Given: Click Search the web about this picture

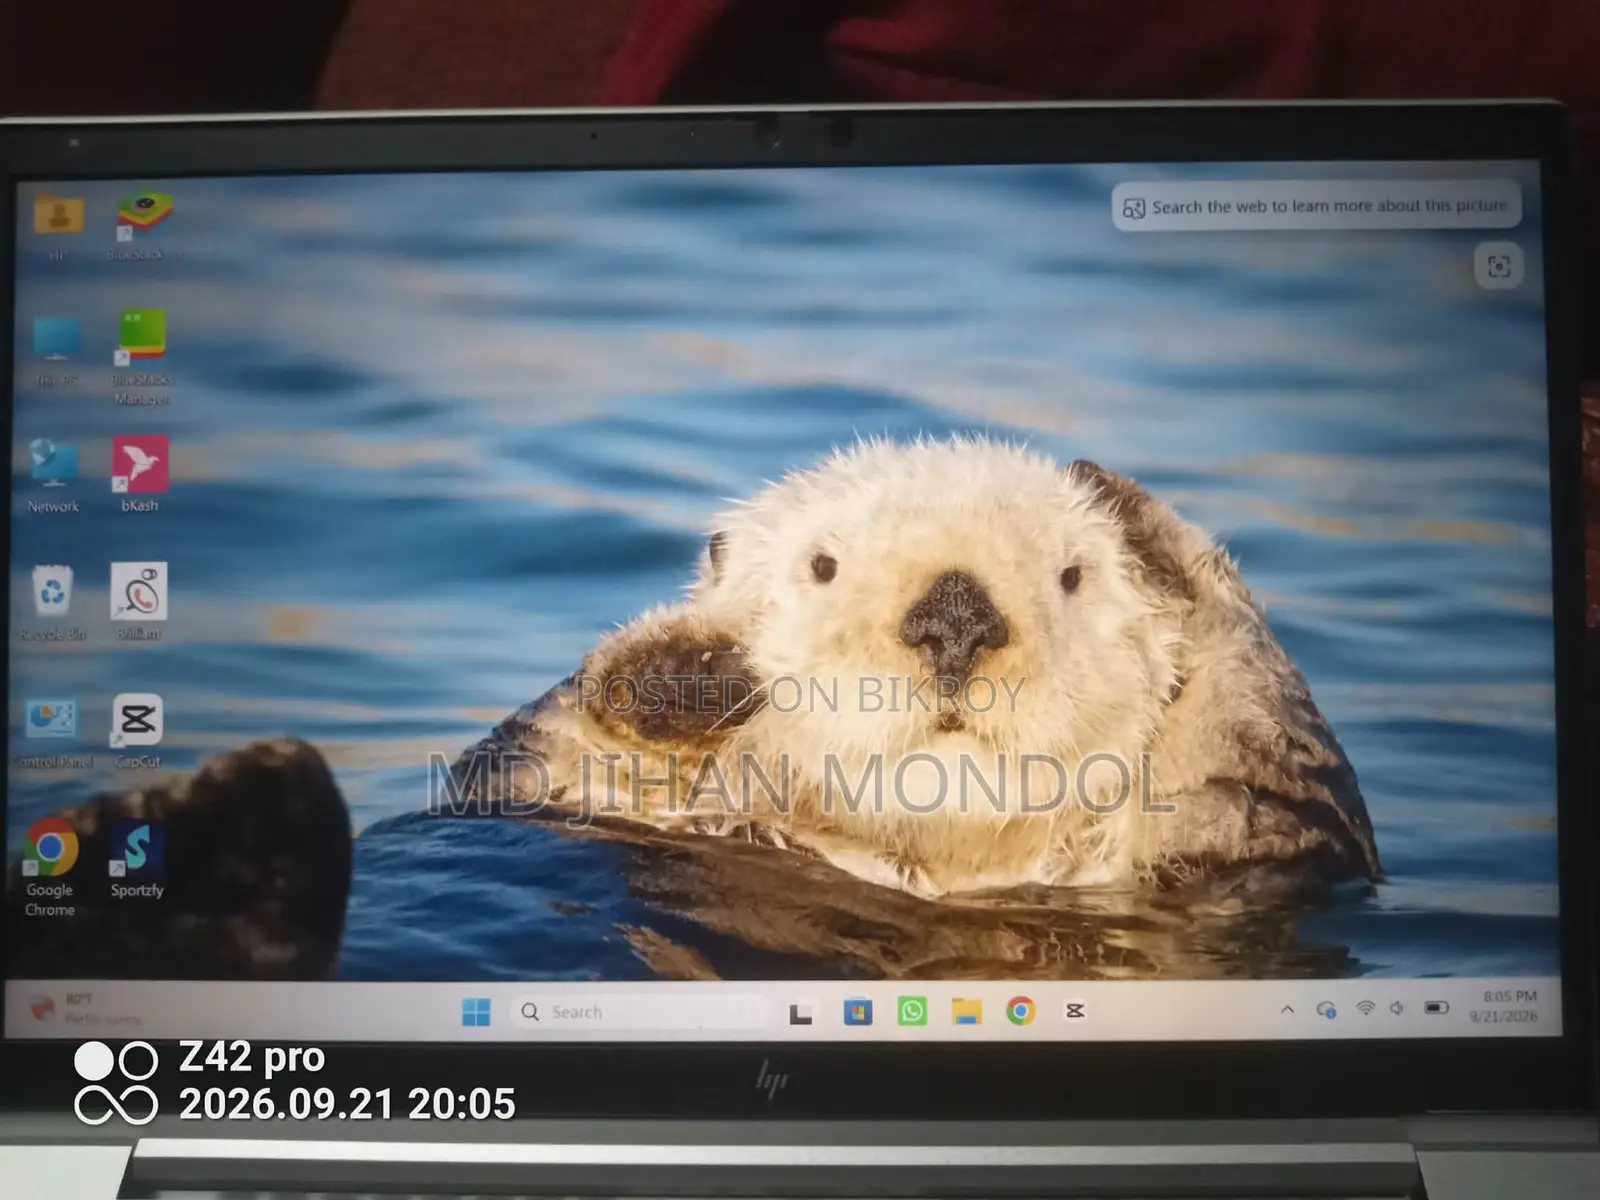Looking at the screenshot, I should pos(1316,207).
